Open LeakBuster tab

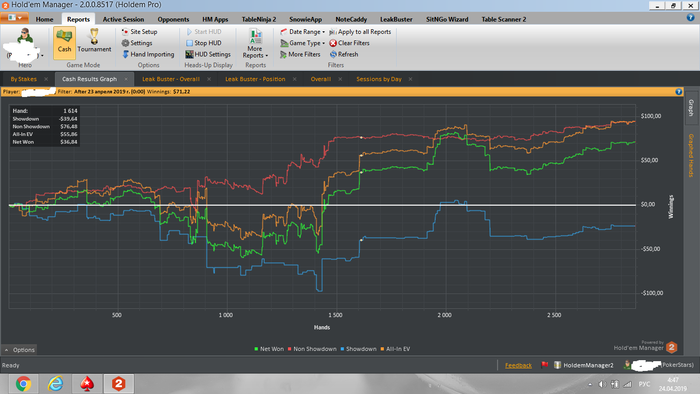click(396, 19)
